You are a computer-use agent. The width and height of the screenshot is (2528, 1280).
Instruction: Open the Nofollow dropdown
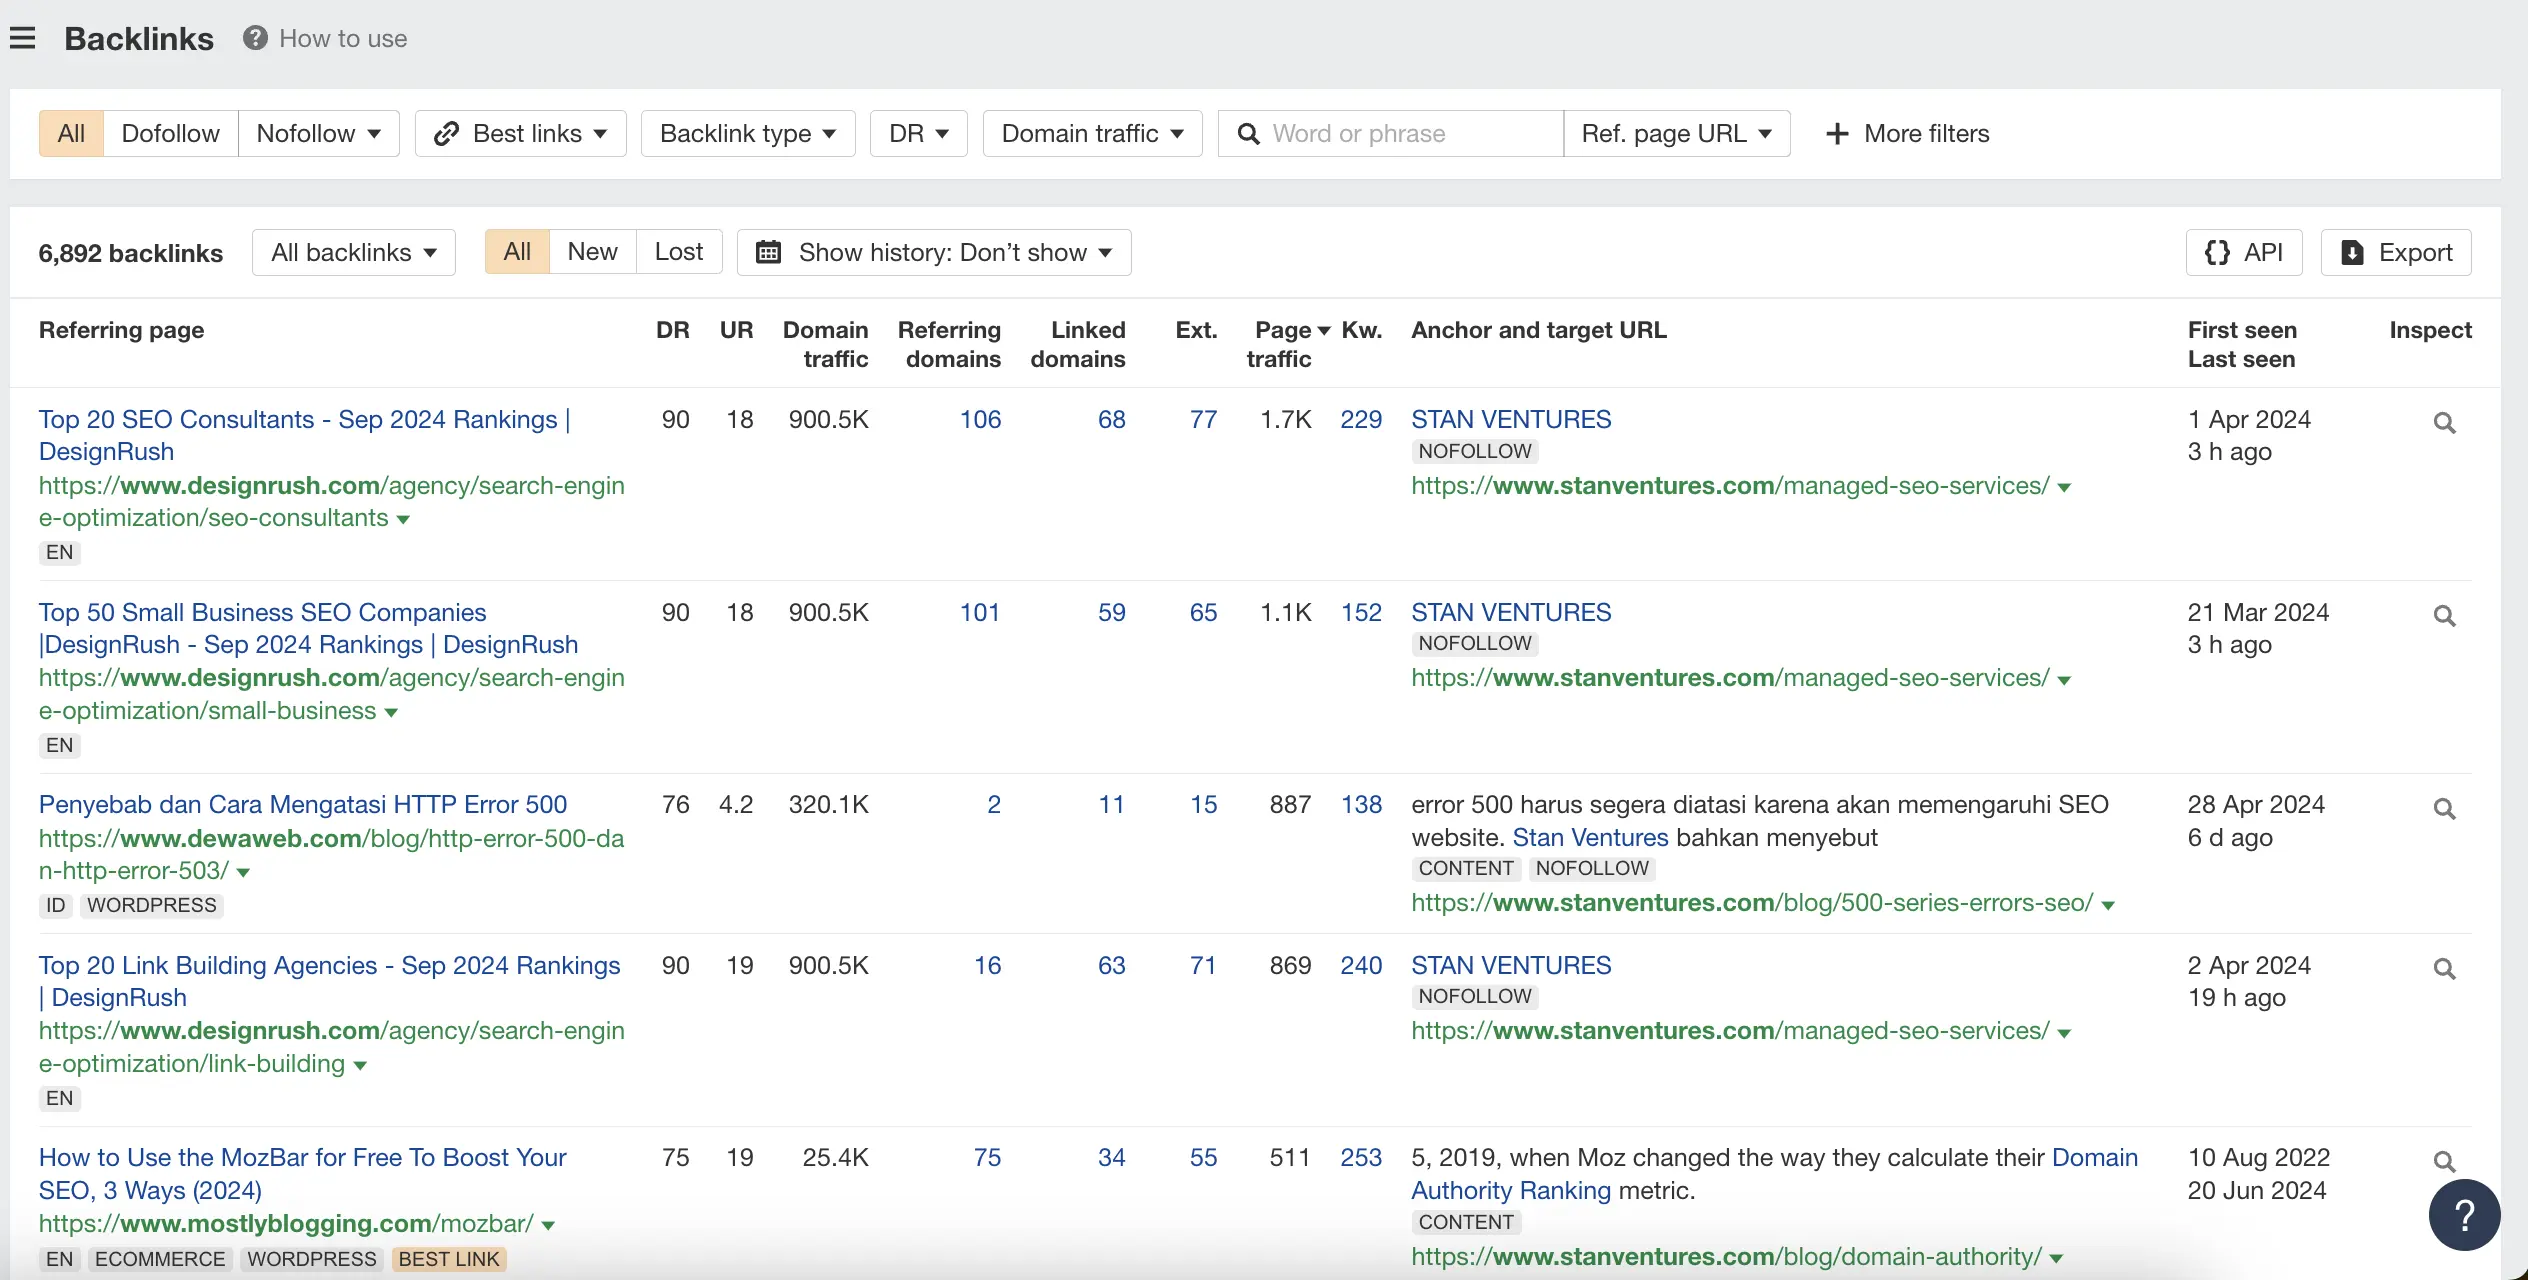(x=318, y=134)
